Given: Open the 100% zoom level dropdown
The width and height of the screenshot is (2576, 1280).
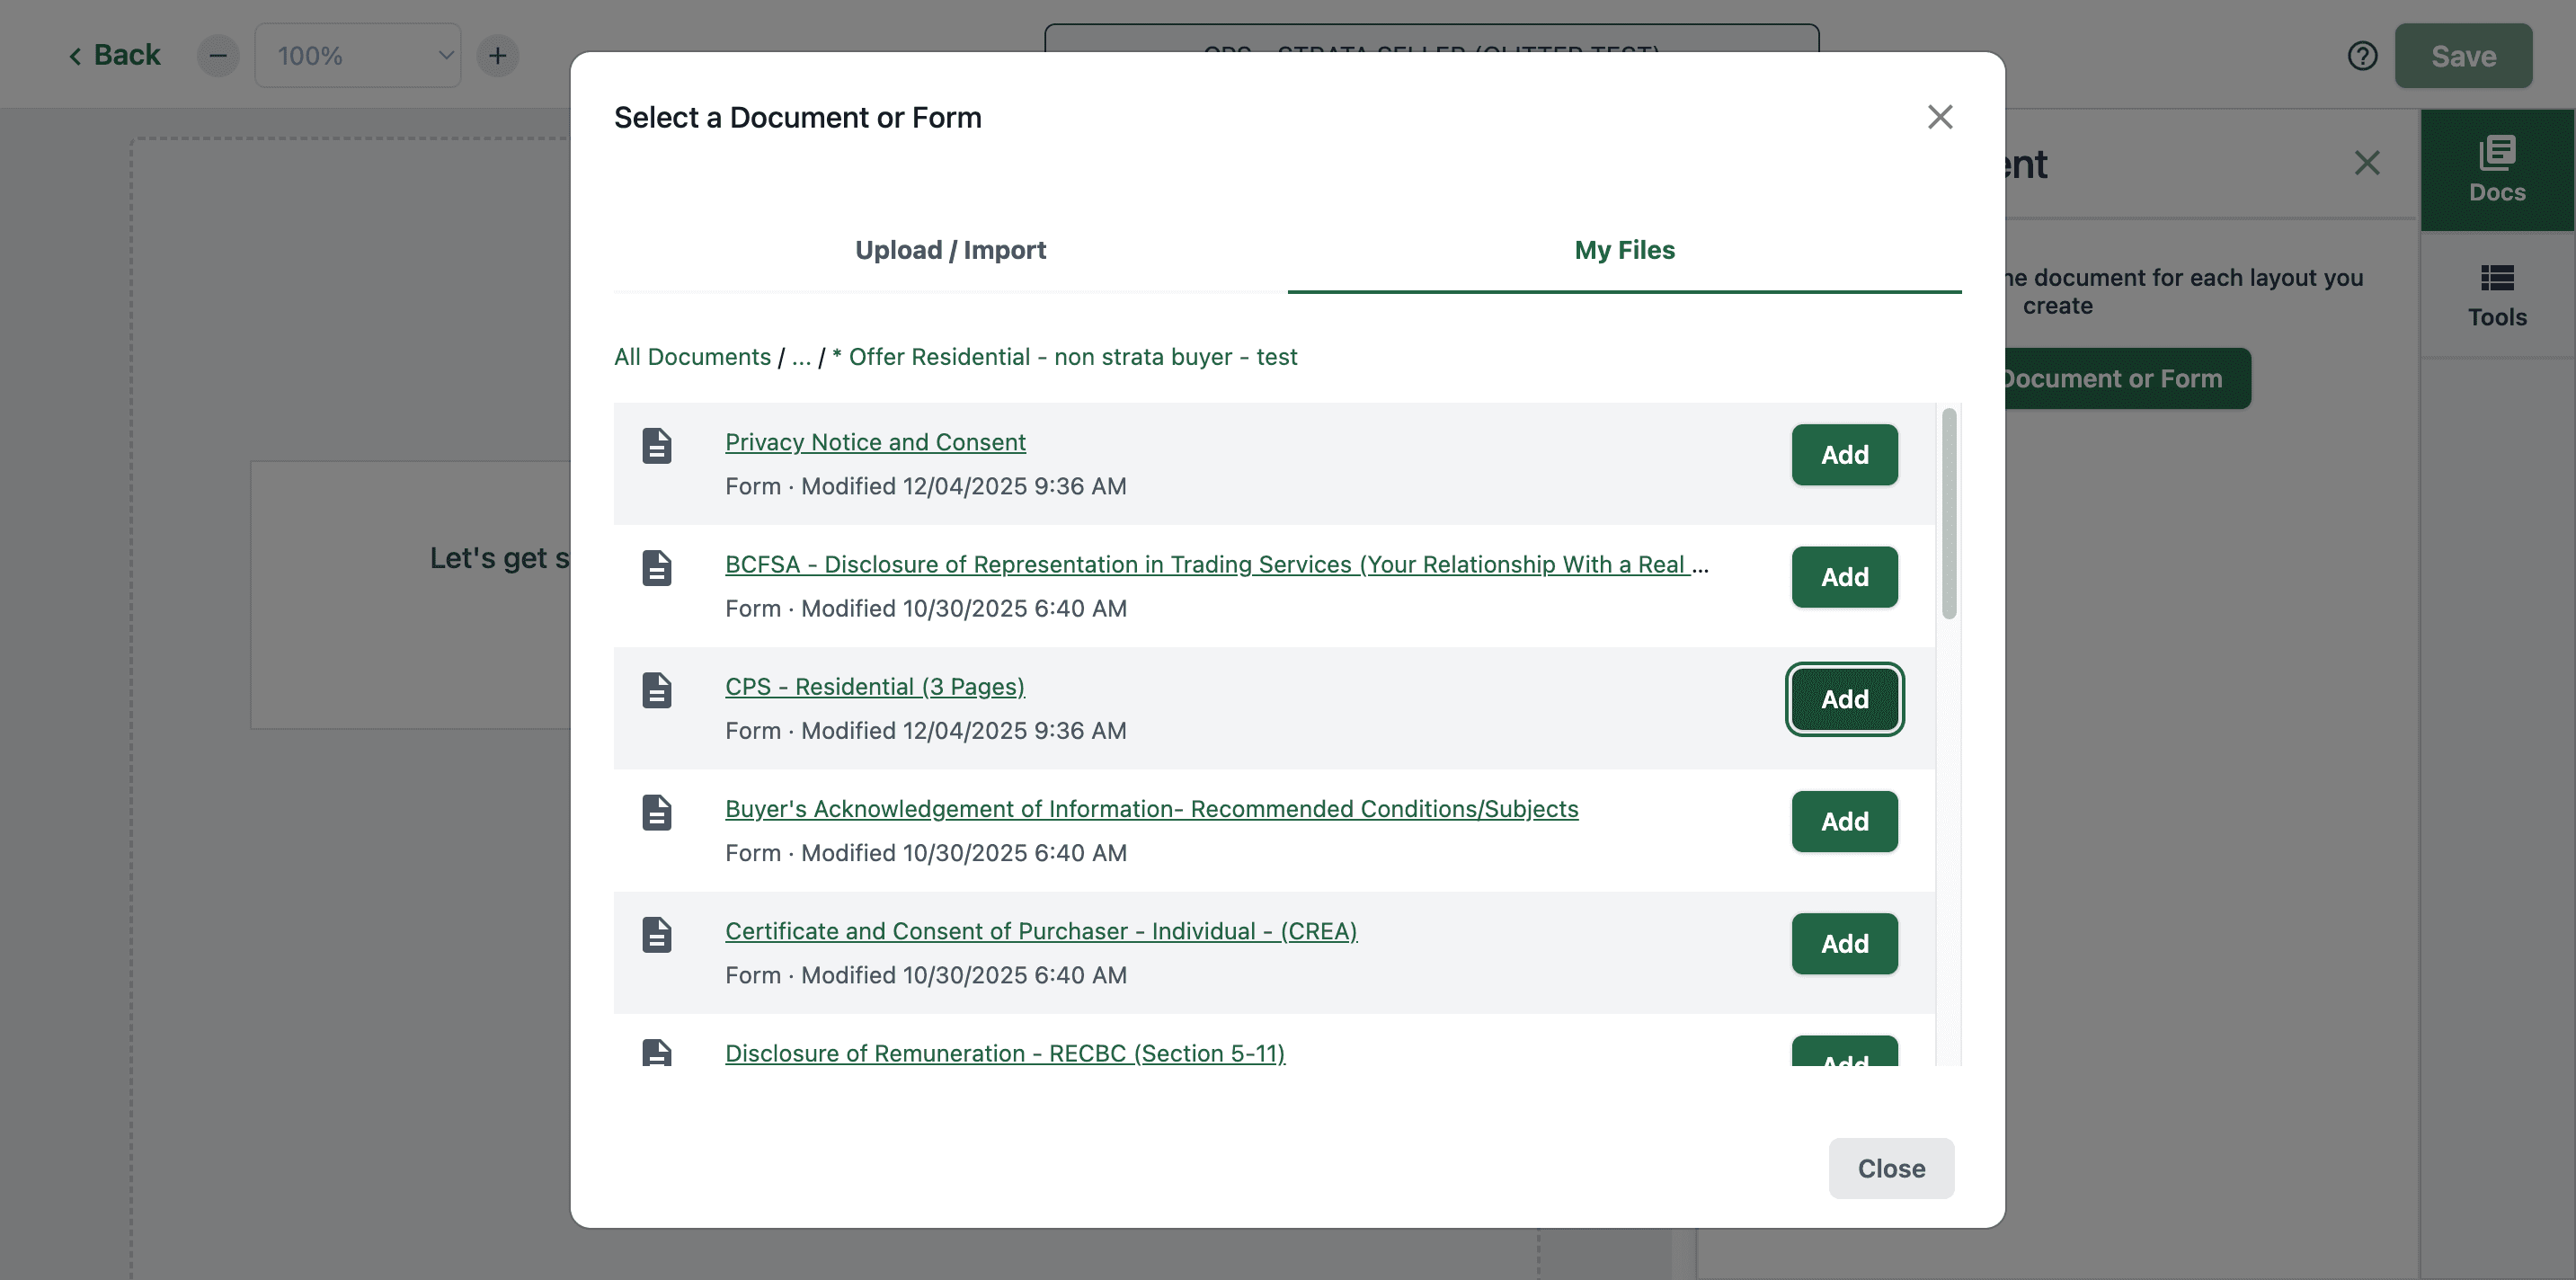Looking at the screenshot, I should pyautogui.click(x=358, y=56).
